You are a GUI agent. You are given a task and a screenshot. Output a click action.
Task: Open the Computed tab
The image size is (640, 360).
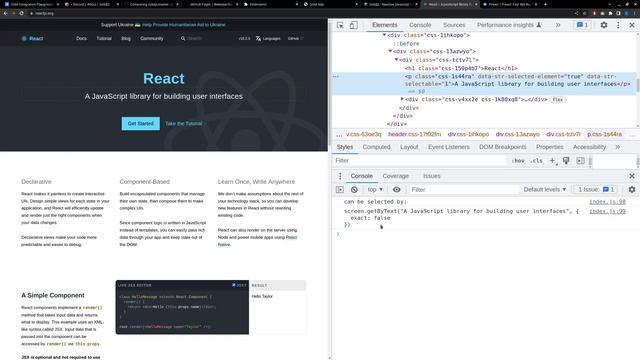[376, 147]
